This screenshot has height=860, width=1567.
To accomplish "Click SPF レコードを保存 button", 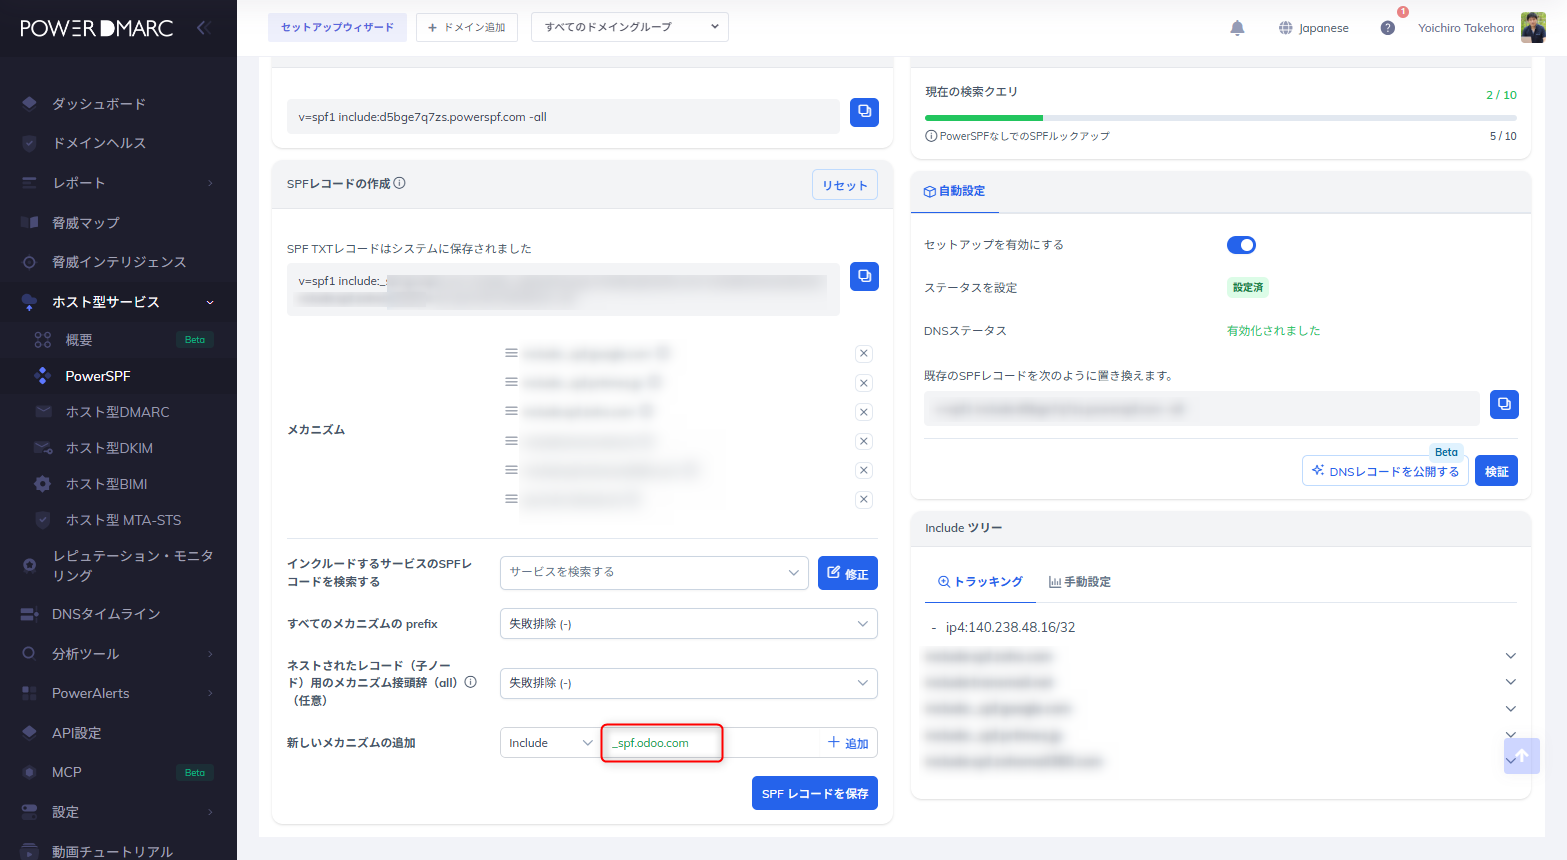I will click(x=815, y=793).
